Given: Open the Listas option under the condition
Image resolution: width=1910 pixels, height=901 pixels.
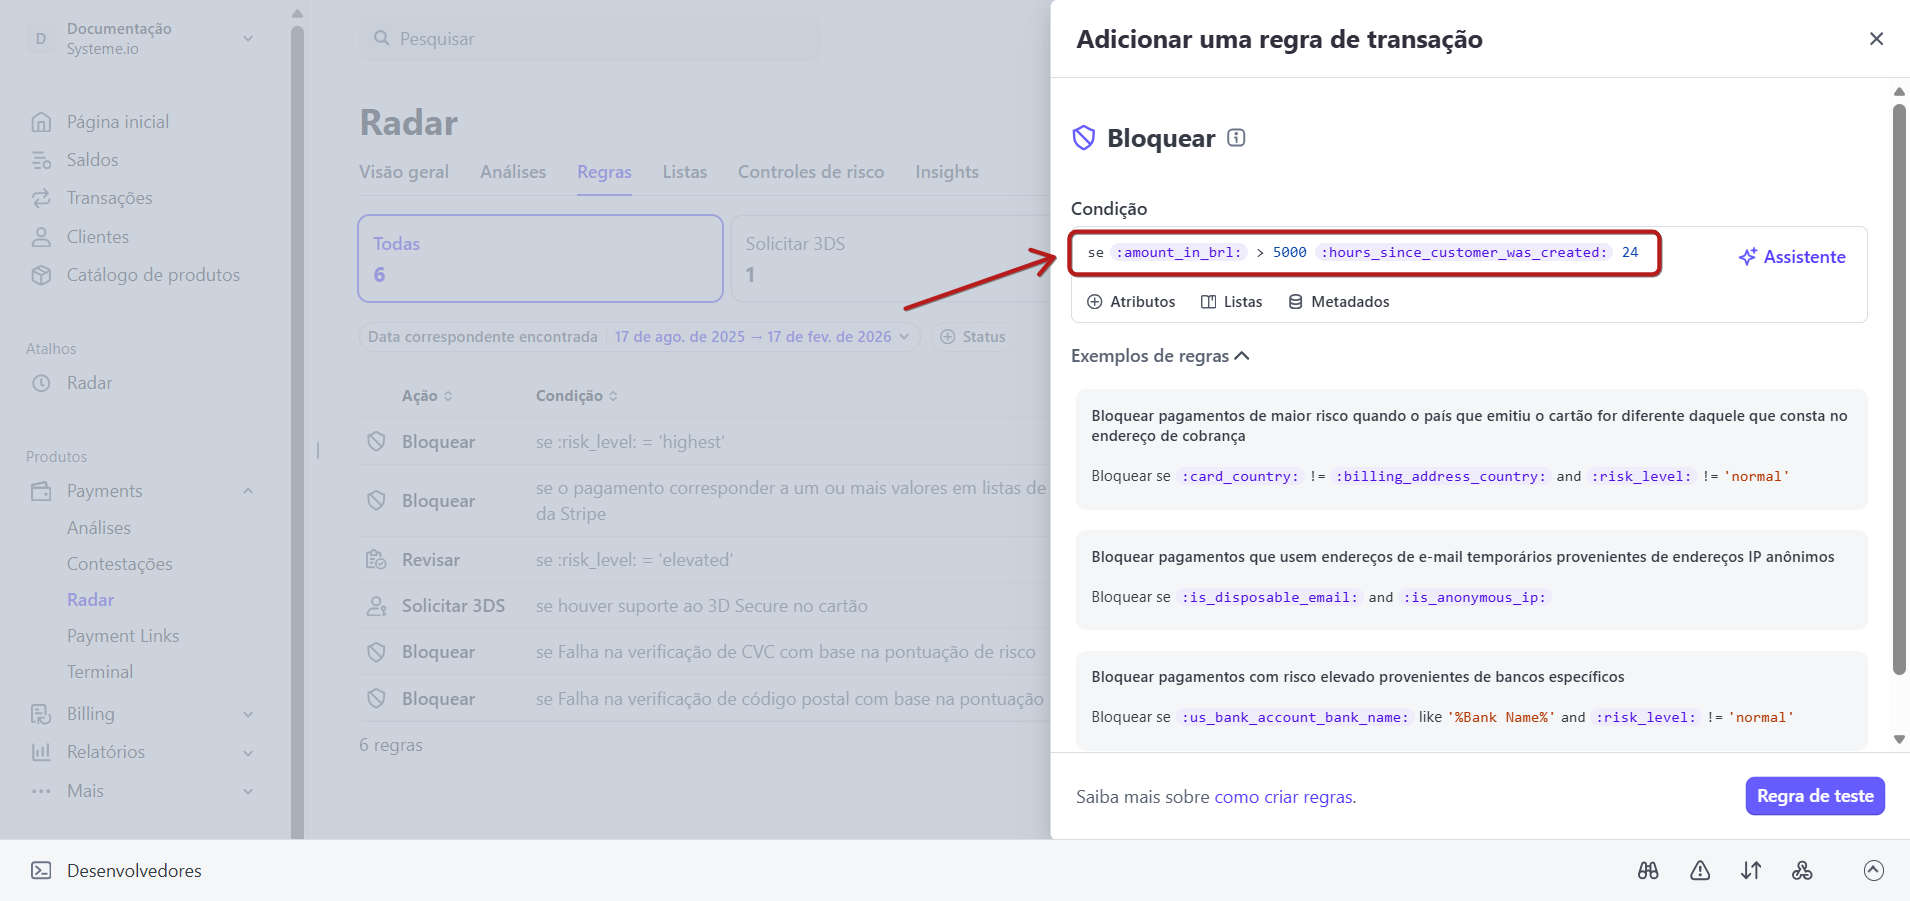Looking at the screenshot, I should [1231, 302].
